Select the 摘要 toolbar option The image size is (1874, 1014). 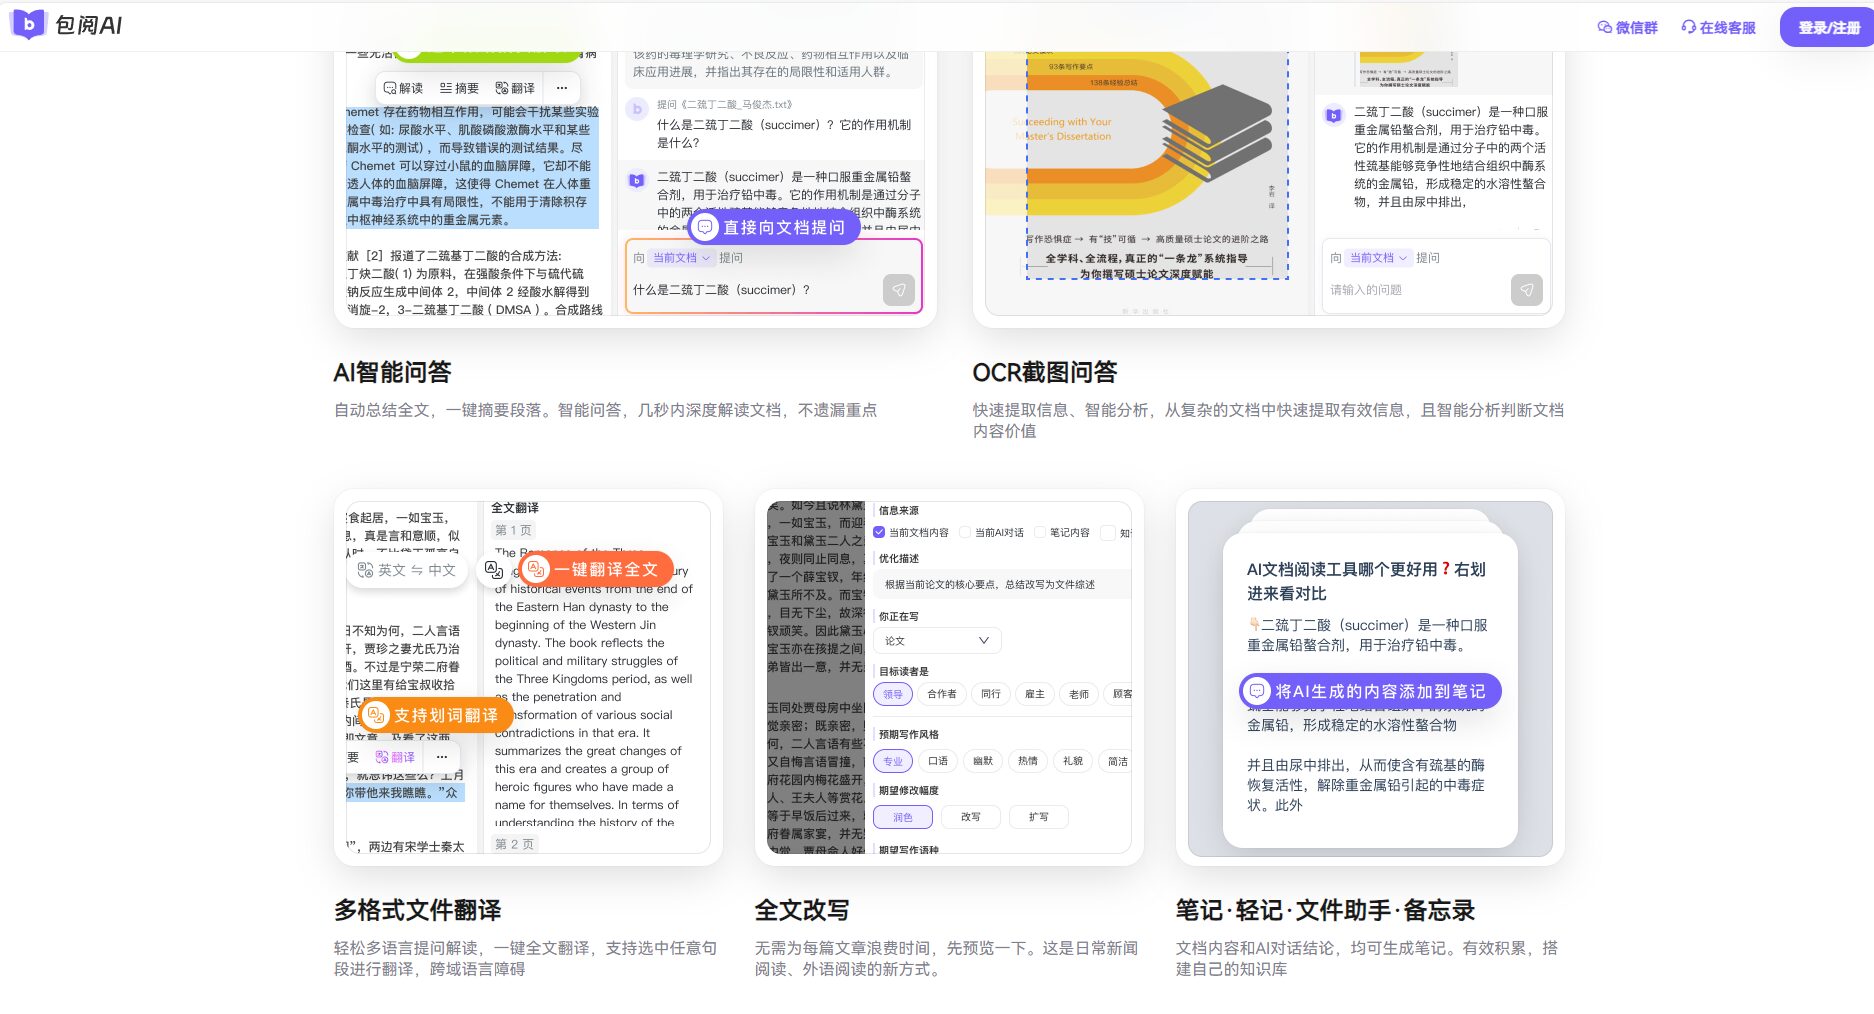459,88
